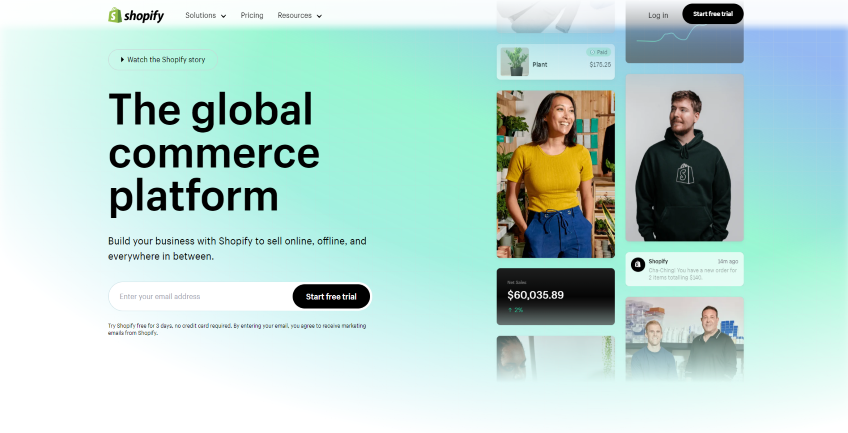Click the green up arrow under Net Sales
Image resolution: width=848 pixels, height=433 pixels.
pos(509,310)
